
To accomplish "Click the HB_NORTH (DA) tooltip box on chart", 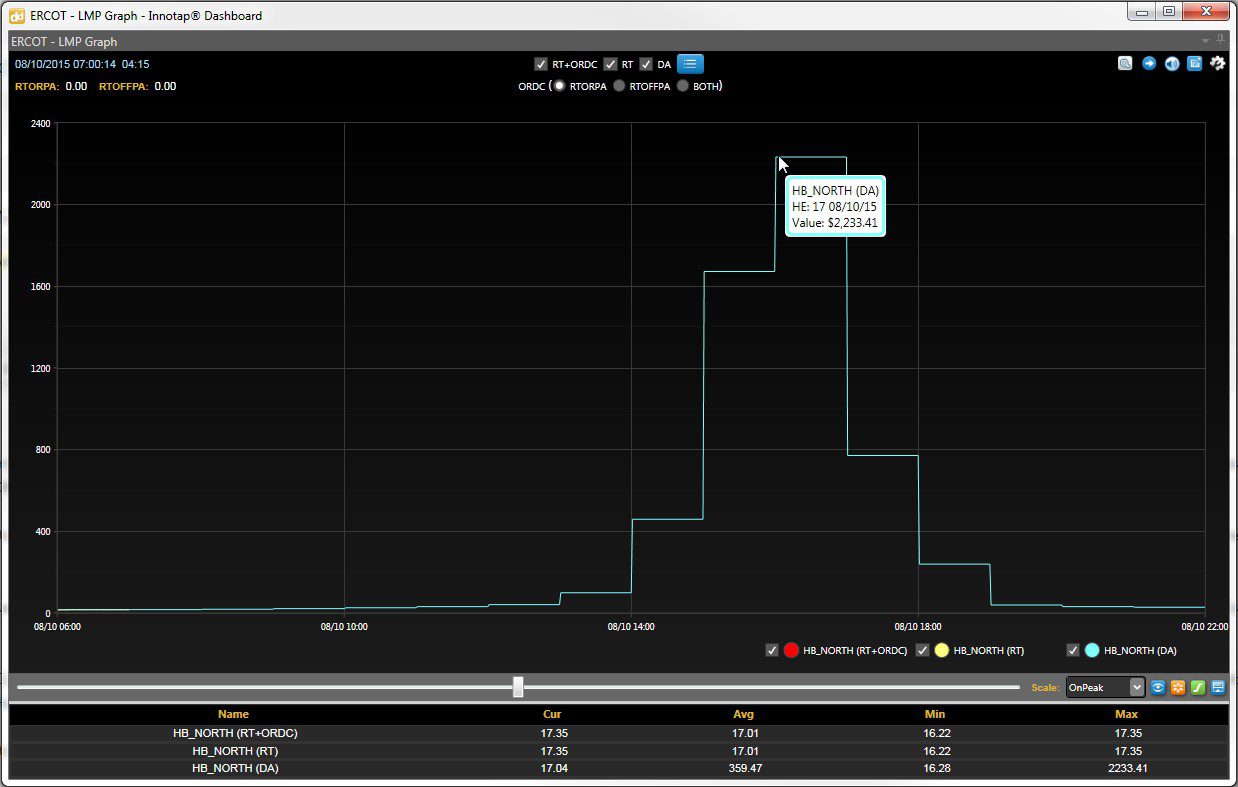I will click(x=835, y=207).
